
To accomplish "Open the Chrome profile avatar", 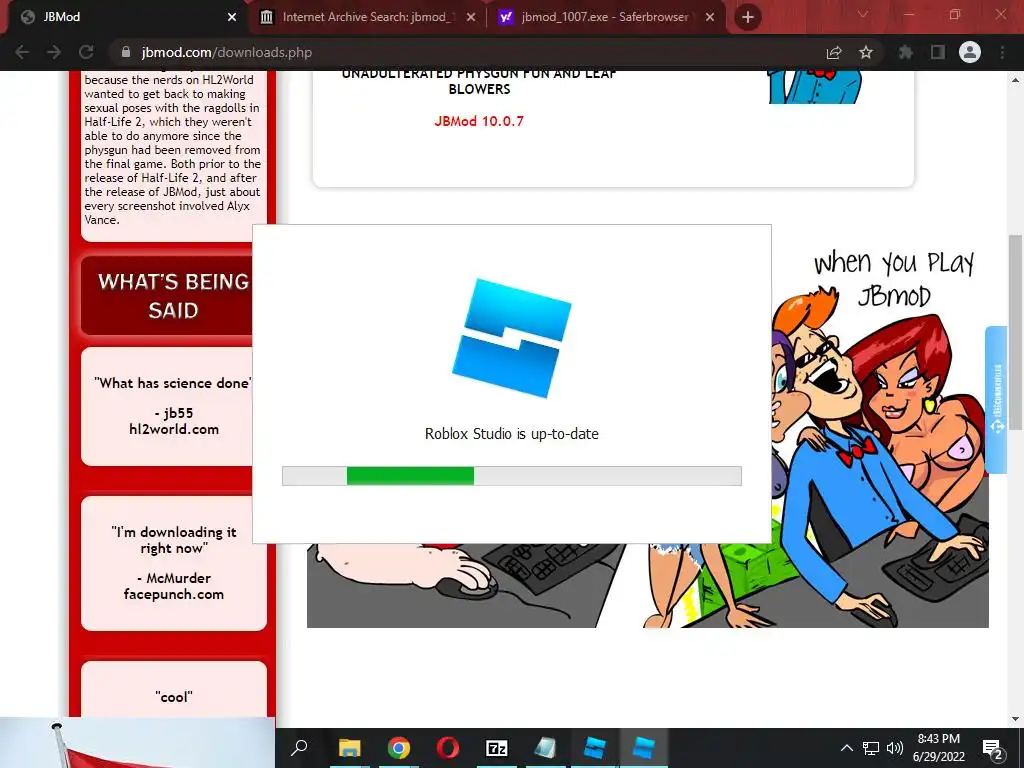I will point(970,52).
